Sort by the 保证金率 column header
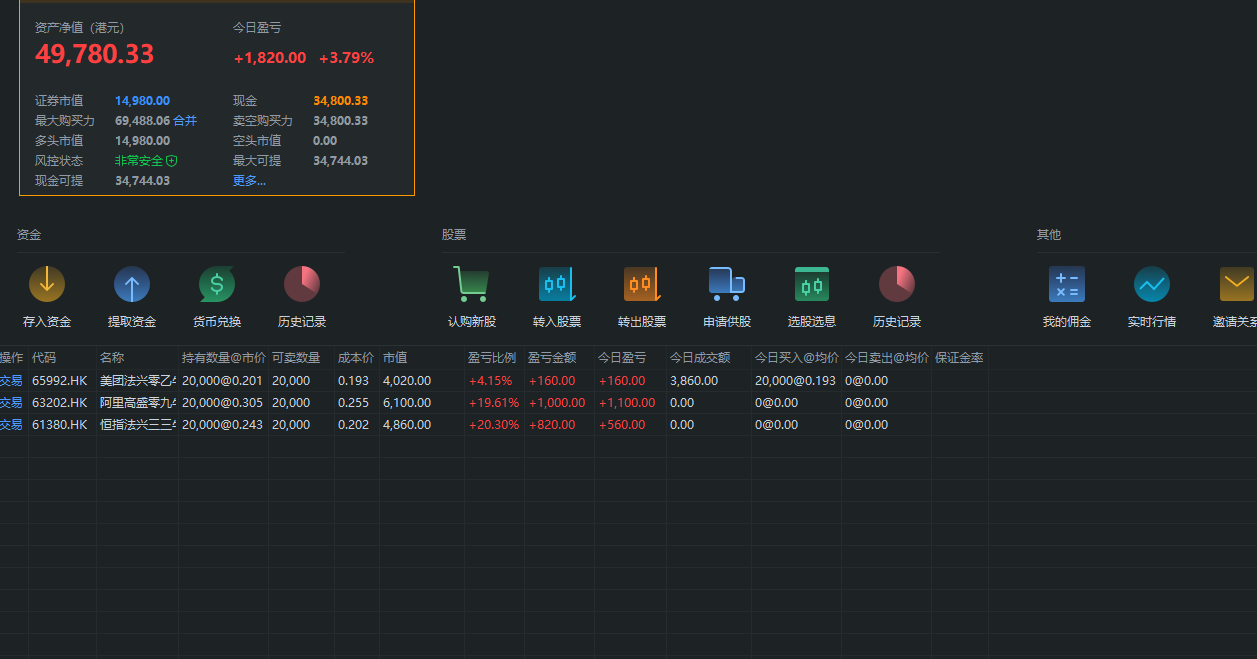This screenshot has width=1257, height=659. tap(959, 358)
